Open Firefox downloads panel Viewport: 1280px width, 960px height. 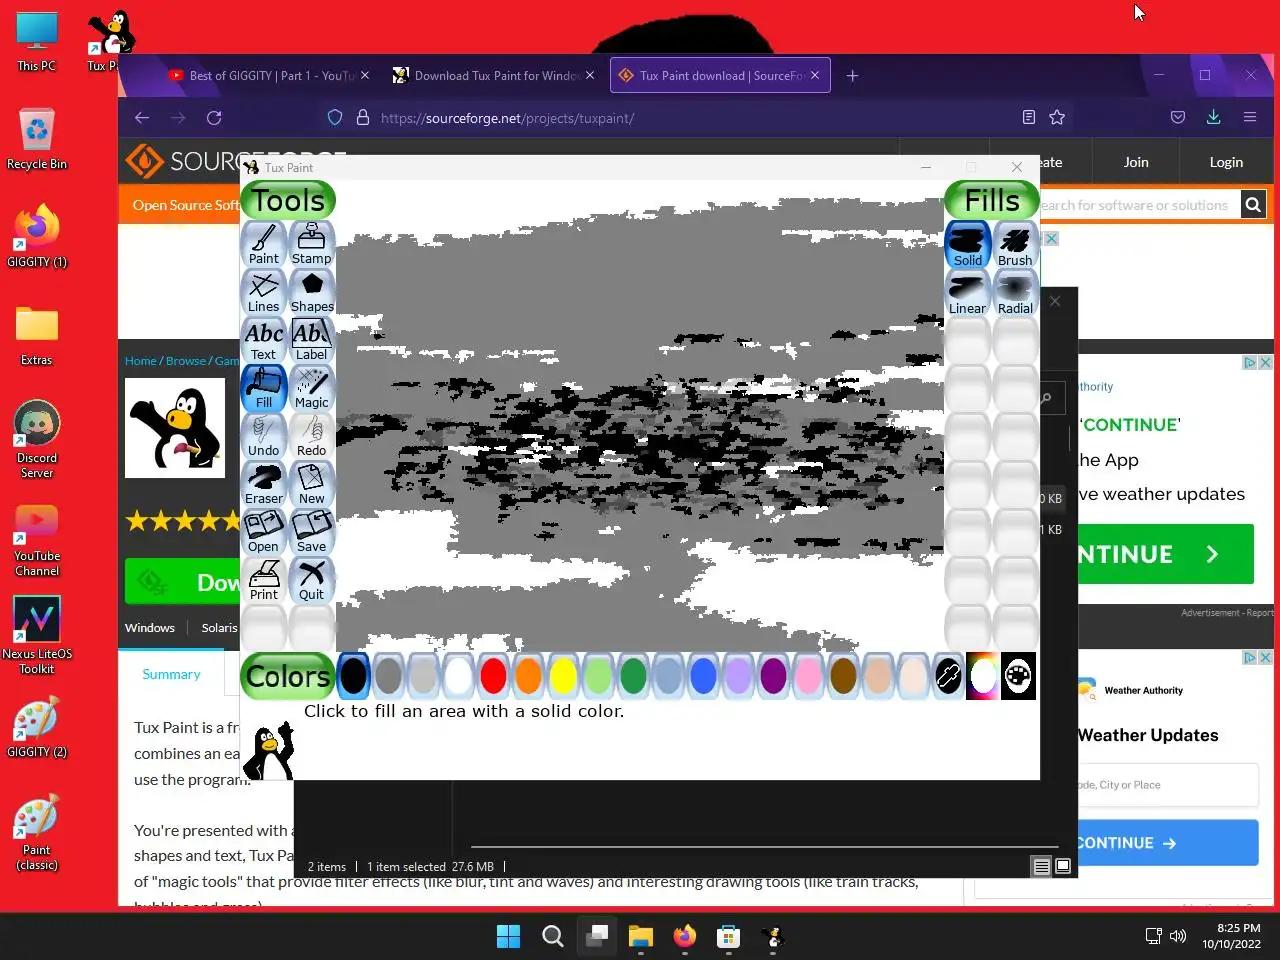pos(1213,117)
